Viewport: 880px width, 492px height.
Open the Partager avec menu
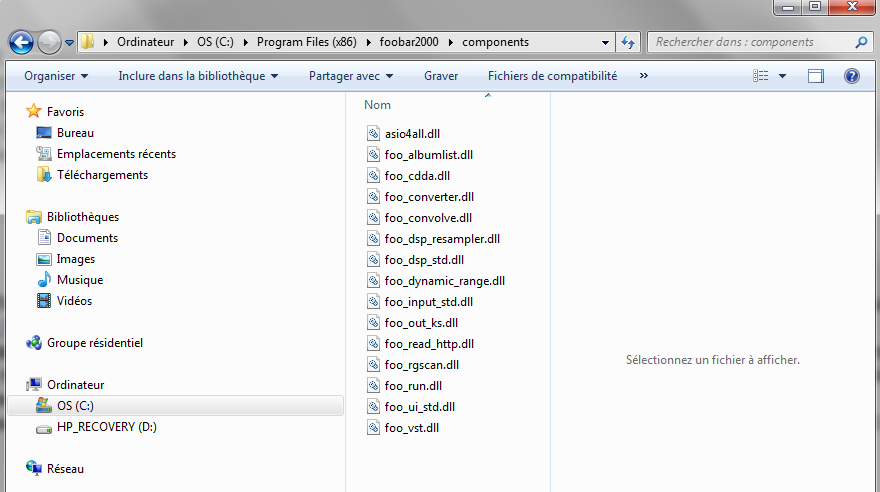pyautogui.click(x=351, y=76)
